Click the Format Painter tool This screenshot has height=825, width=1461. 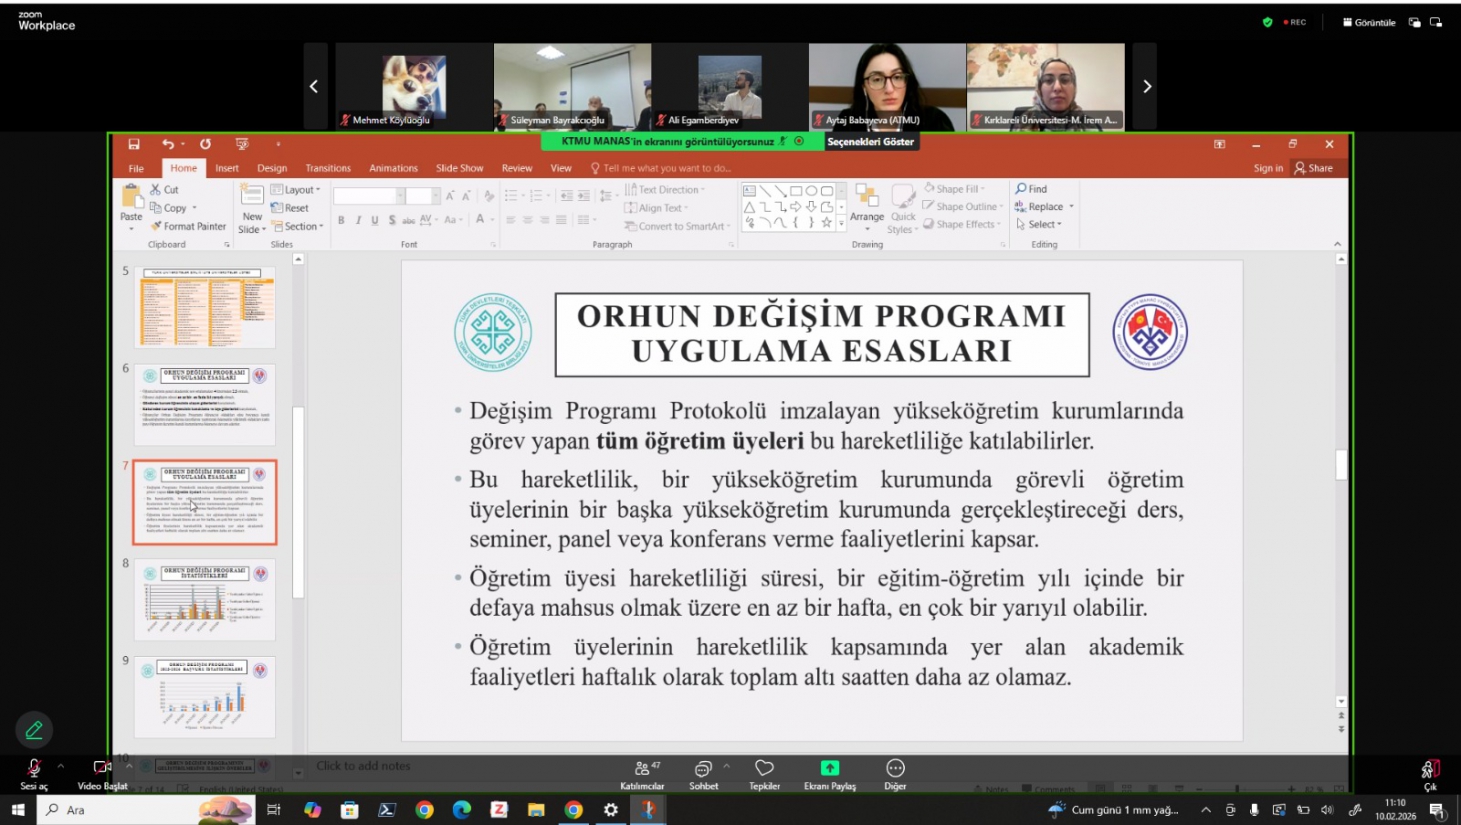pyautogui.click(x=188, y=226)
